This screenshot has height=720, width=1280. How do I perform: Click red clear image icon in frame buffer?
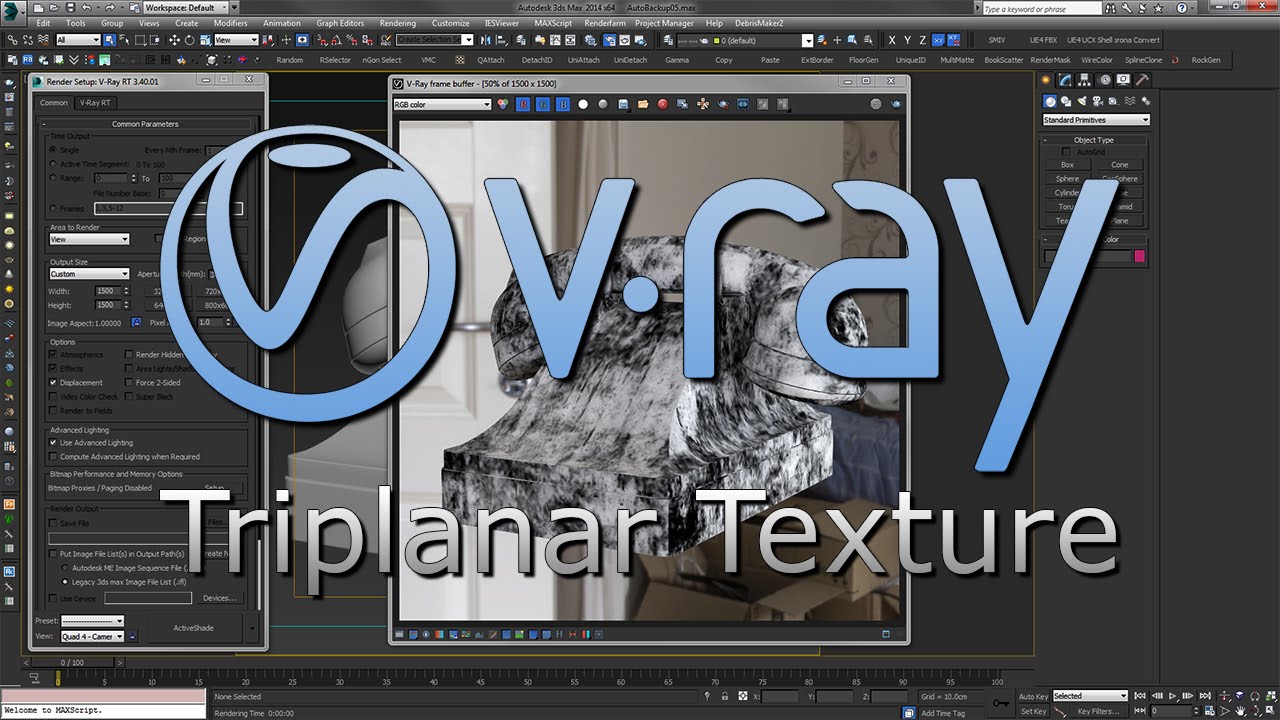coord(662,104)
